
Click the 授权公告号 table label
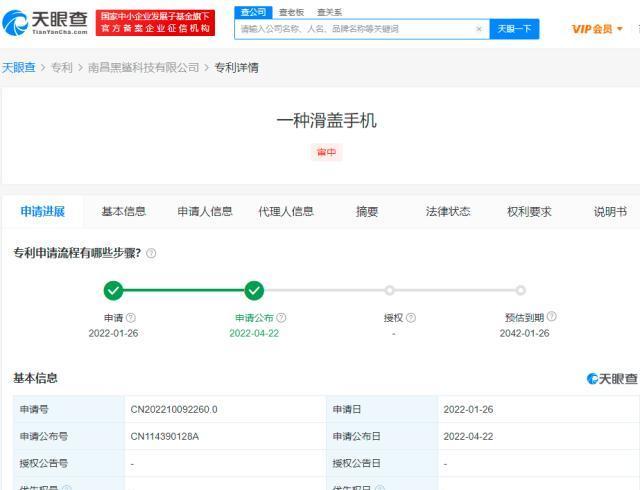pyautogui.click(x=44, y=463)
